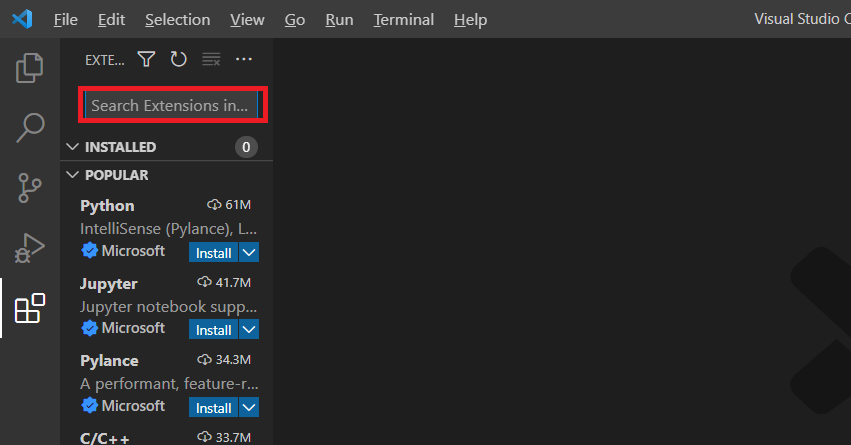Open the Run and Debug view
The height and width of the screenshot is (445, 851).
point(29,248)
